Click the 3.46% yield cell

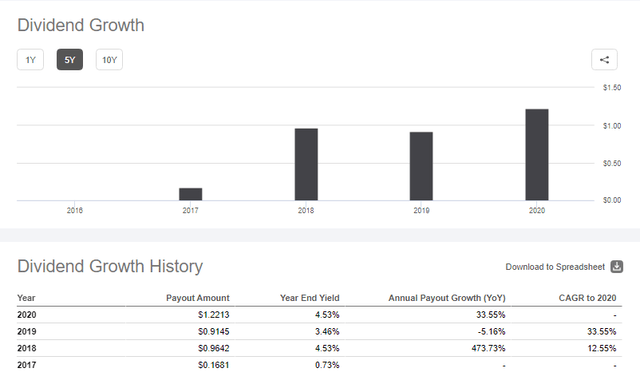click(327, 331)
